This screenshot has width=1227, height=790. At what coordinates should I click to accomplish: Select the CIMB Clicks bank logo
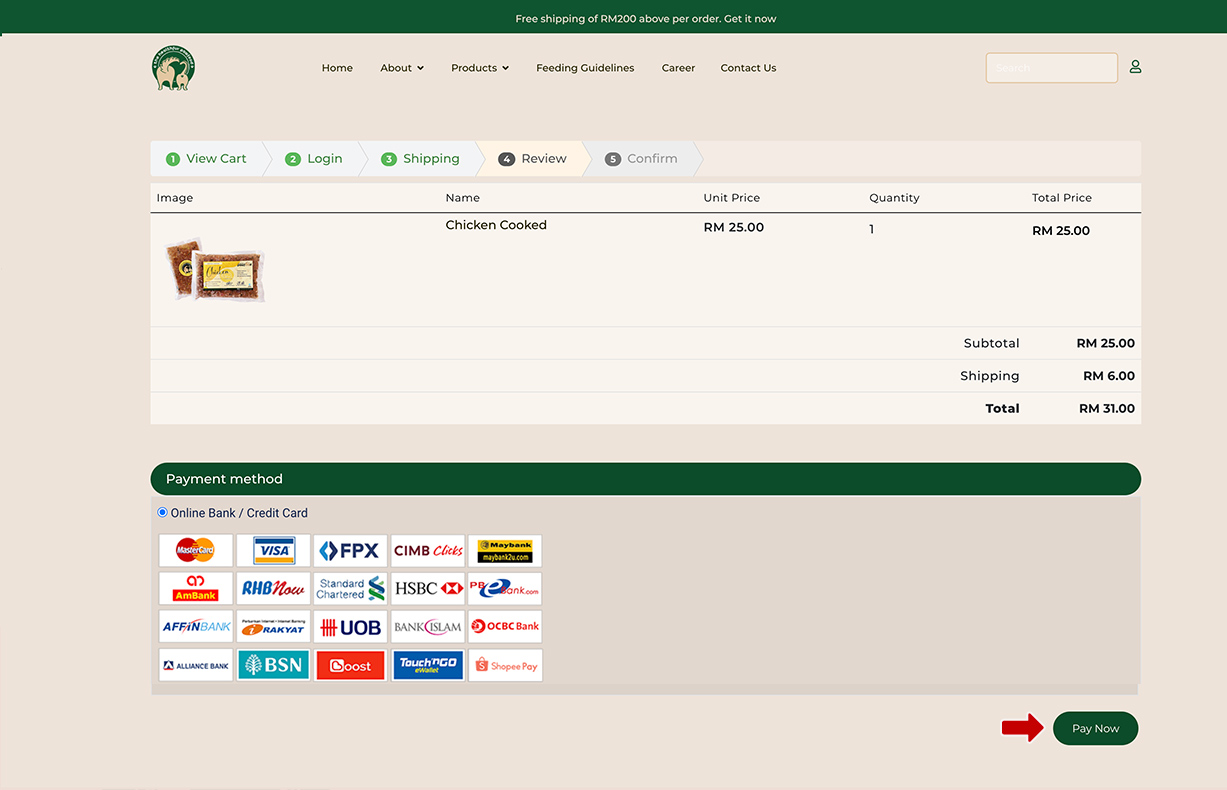click(428, 550)
